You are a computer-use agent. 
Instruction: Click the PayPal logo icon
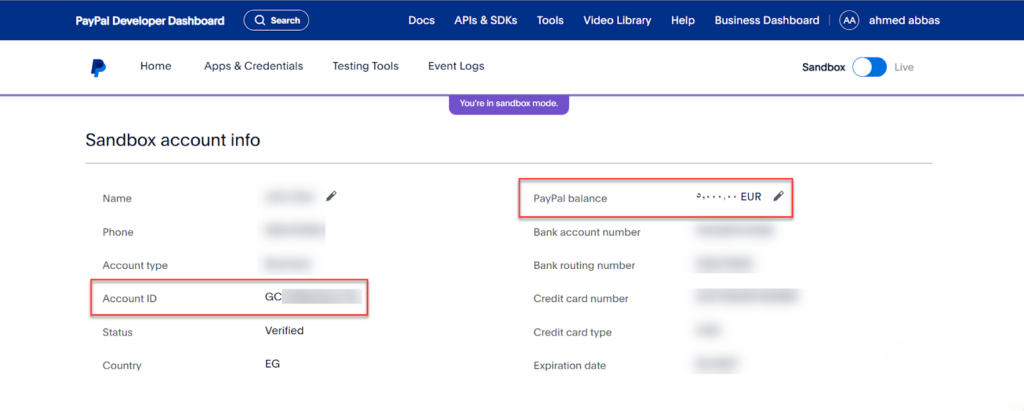tap(99, 67)
